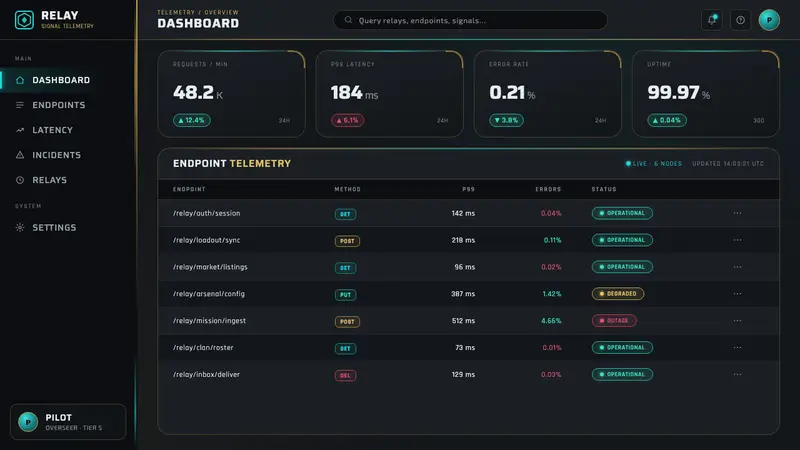
Task: Click the Outage status badge
Action: (x=614, y=321)
